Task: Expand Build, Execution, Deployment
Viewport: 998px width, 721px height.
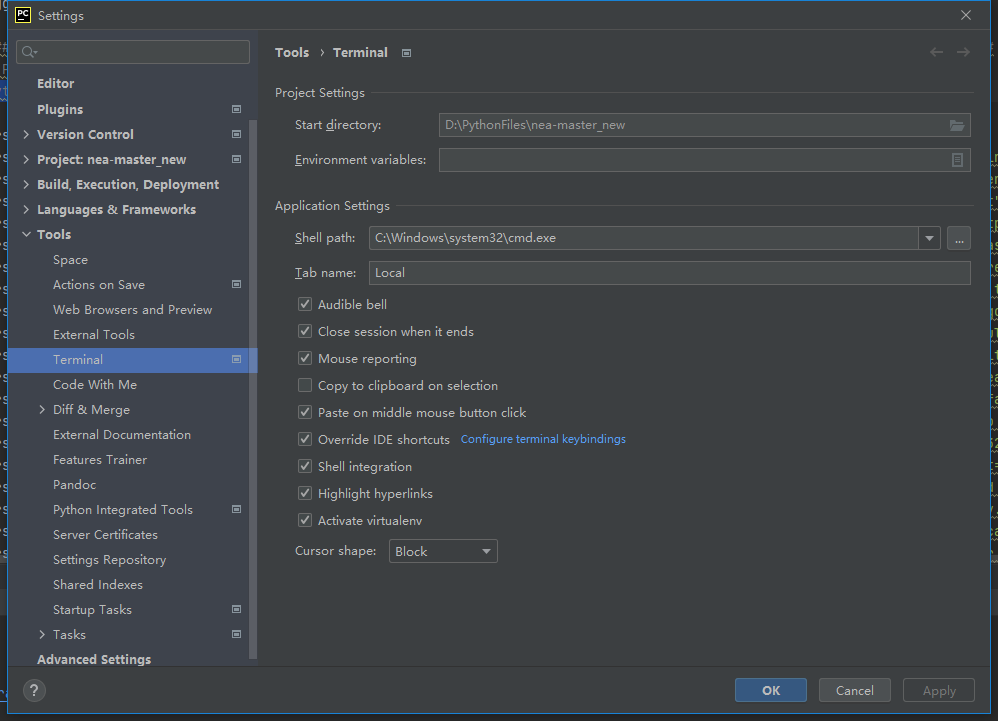Action: click(26, 185)
